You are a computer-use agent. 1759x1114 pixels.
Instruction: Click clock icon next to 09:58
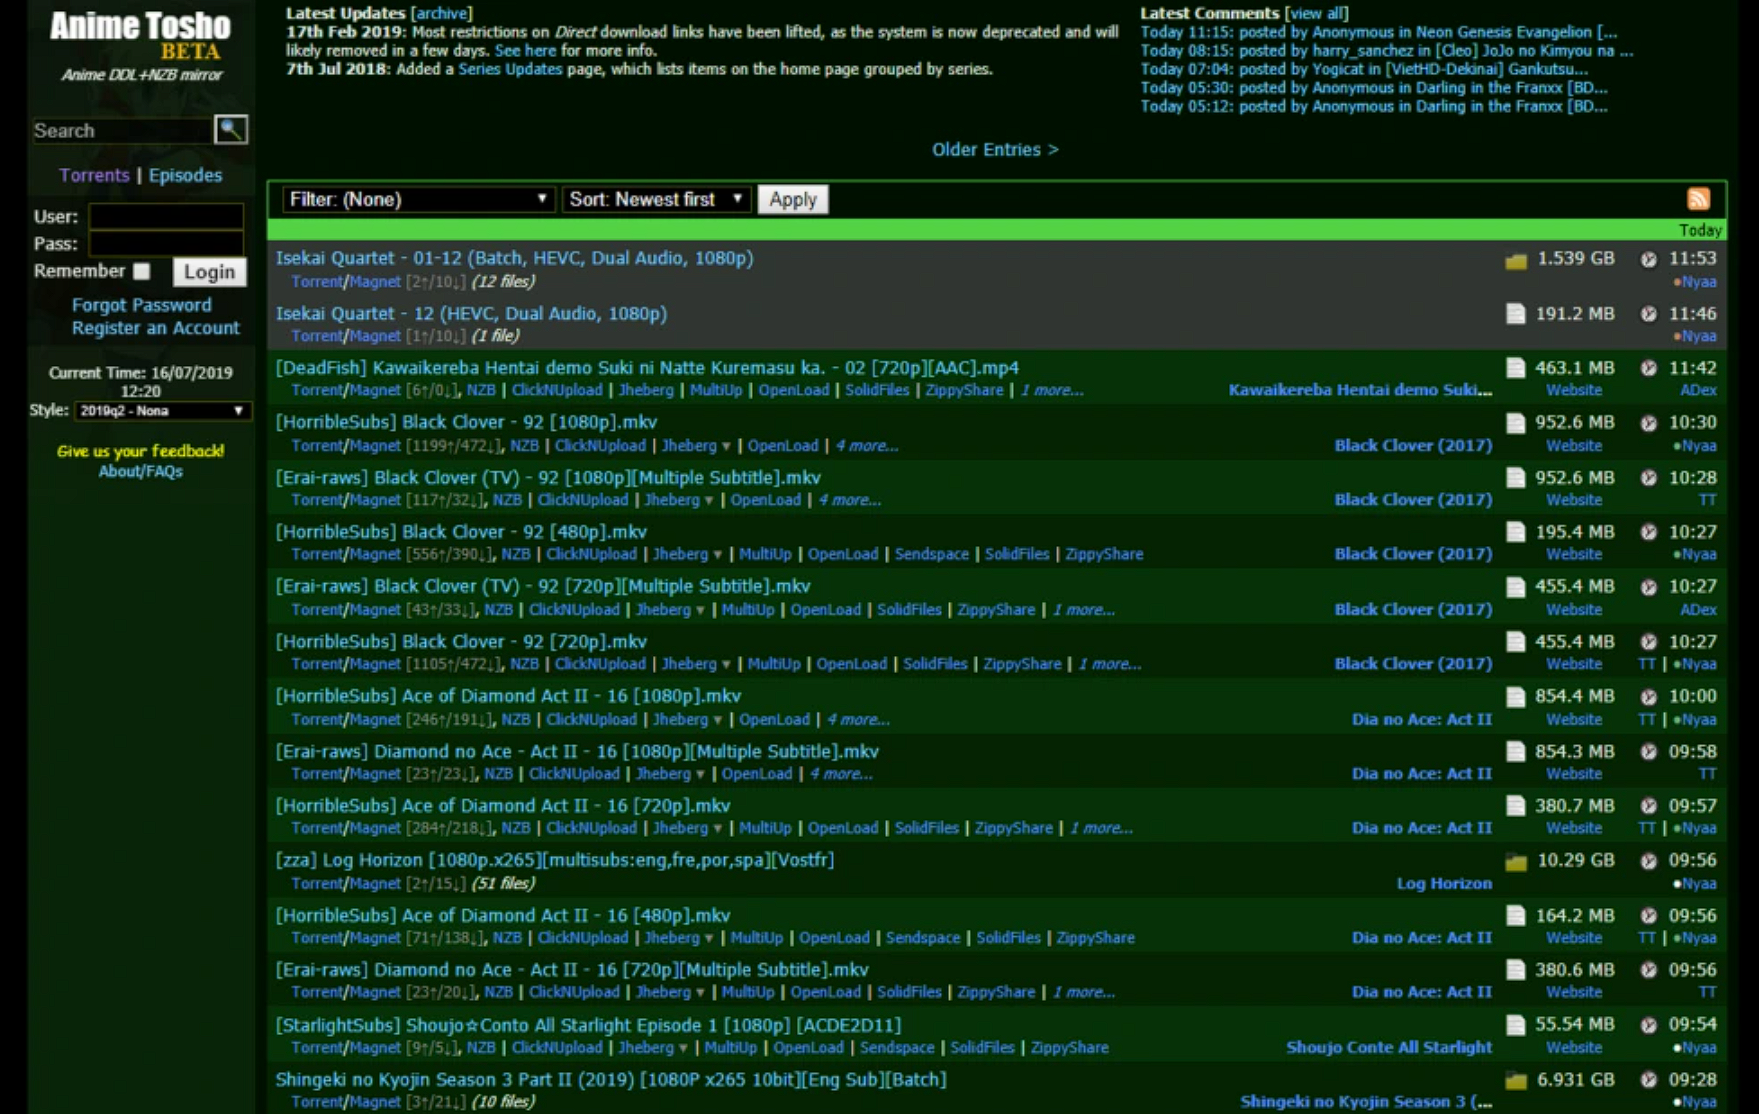[x=1648, y=751]
